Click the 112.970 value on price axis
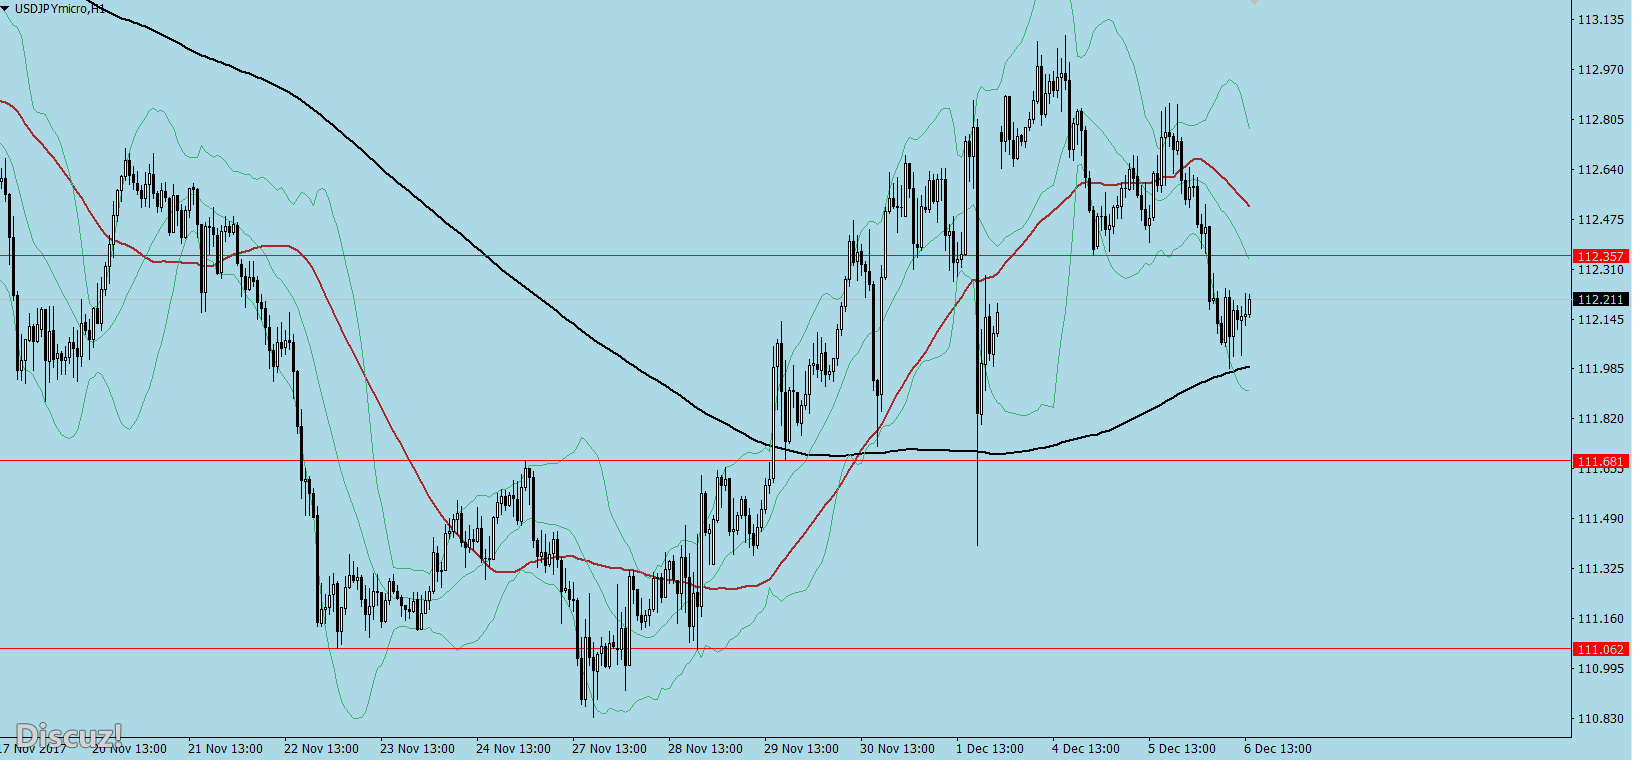The height and width of the screenshot is (760, 1633). click(1600, 69)
